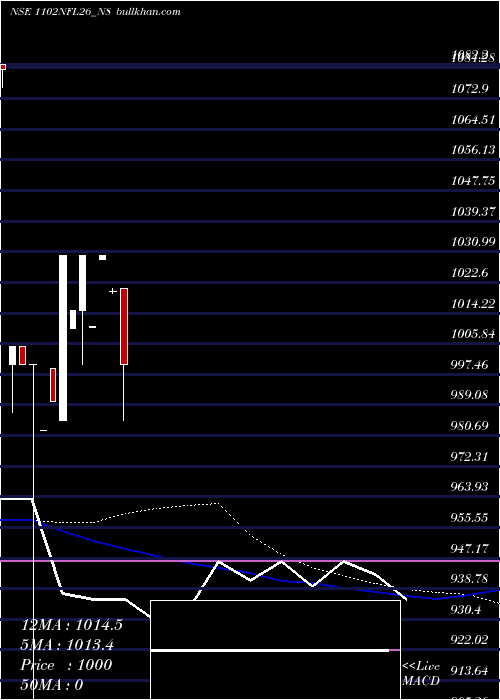This screenshot has width=500, height=700.
Task: Click the 972.31 price axis label
Action: pos(471,457)
